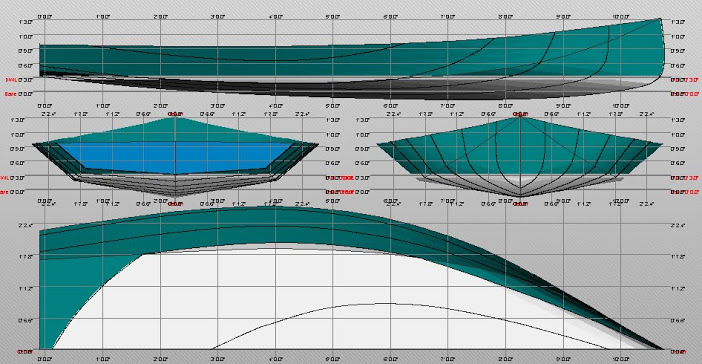Click the bow point in plan view
702x364 pixels.
point(662,348)
